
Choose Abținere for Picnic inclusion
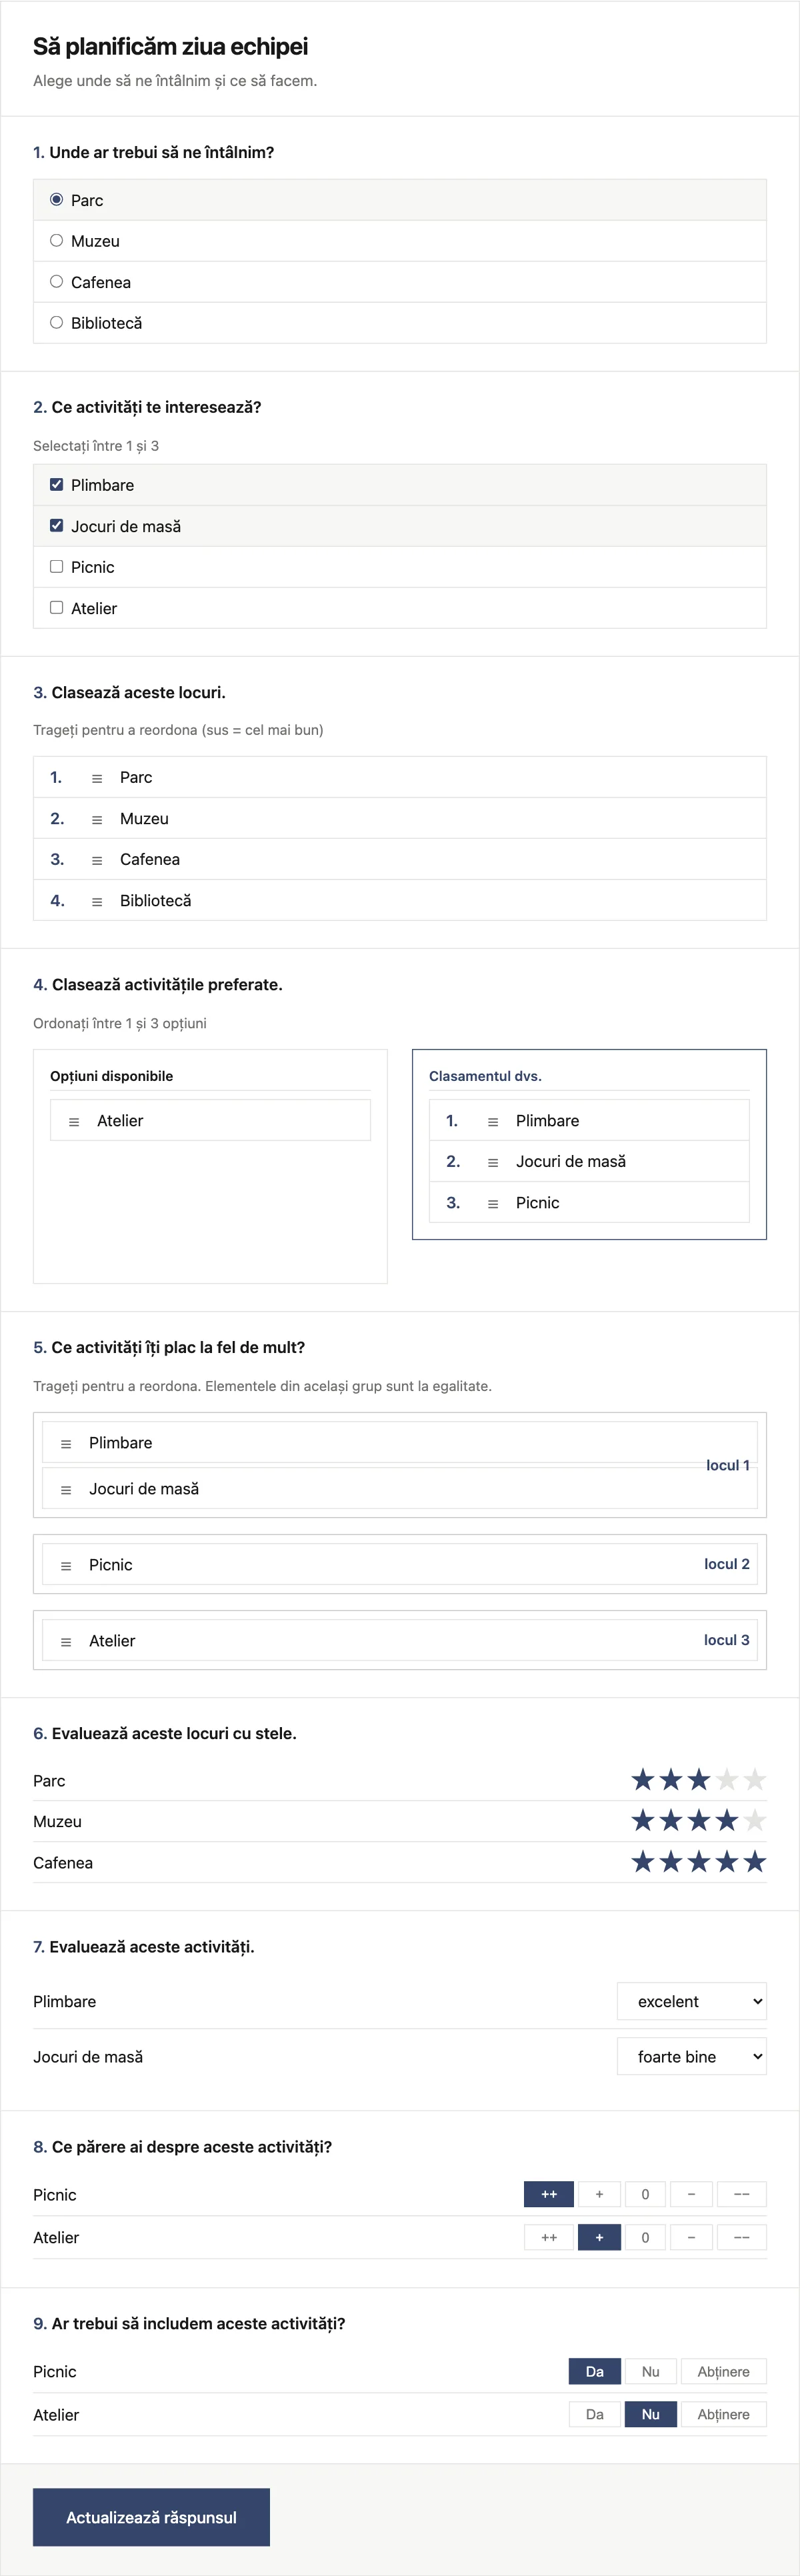point(724,2371)
